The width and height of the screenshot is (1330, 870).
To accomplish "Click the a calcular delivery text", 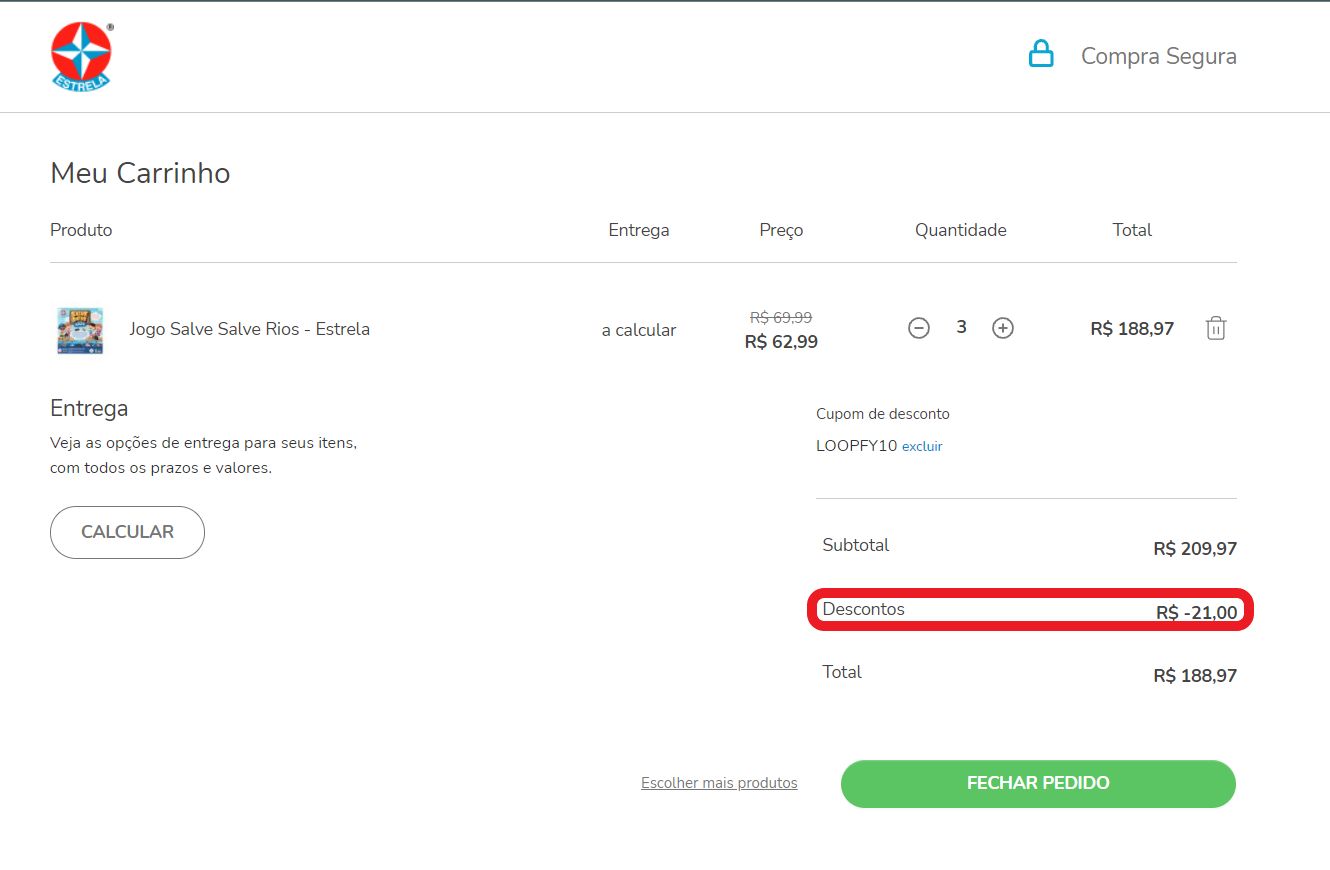I will click(639, 330).
